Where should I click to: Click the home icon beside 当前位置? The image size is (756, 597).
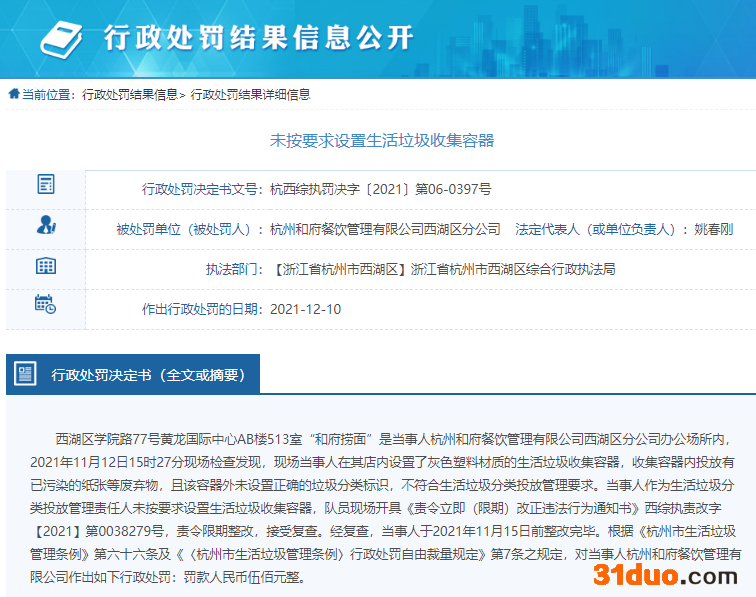pos(14,94)
